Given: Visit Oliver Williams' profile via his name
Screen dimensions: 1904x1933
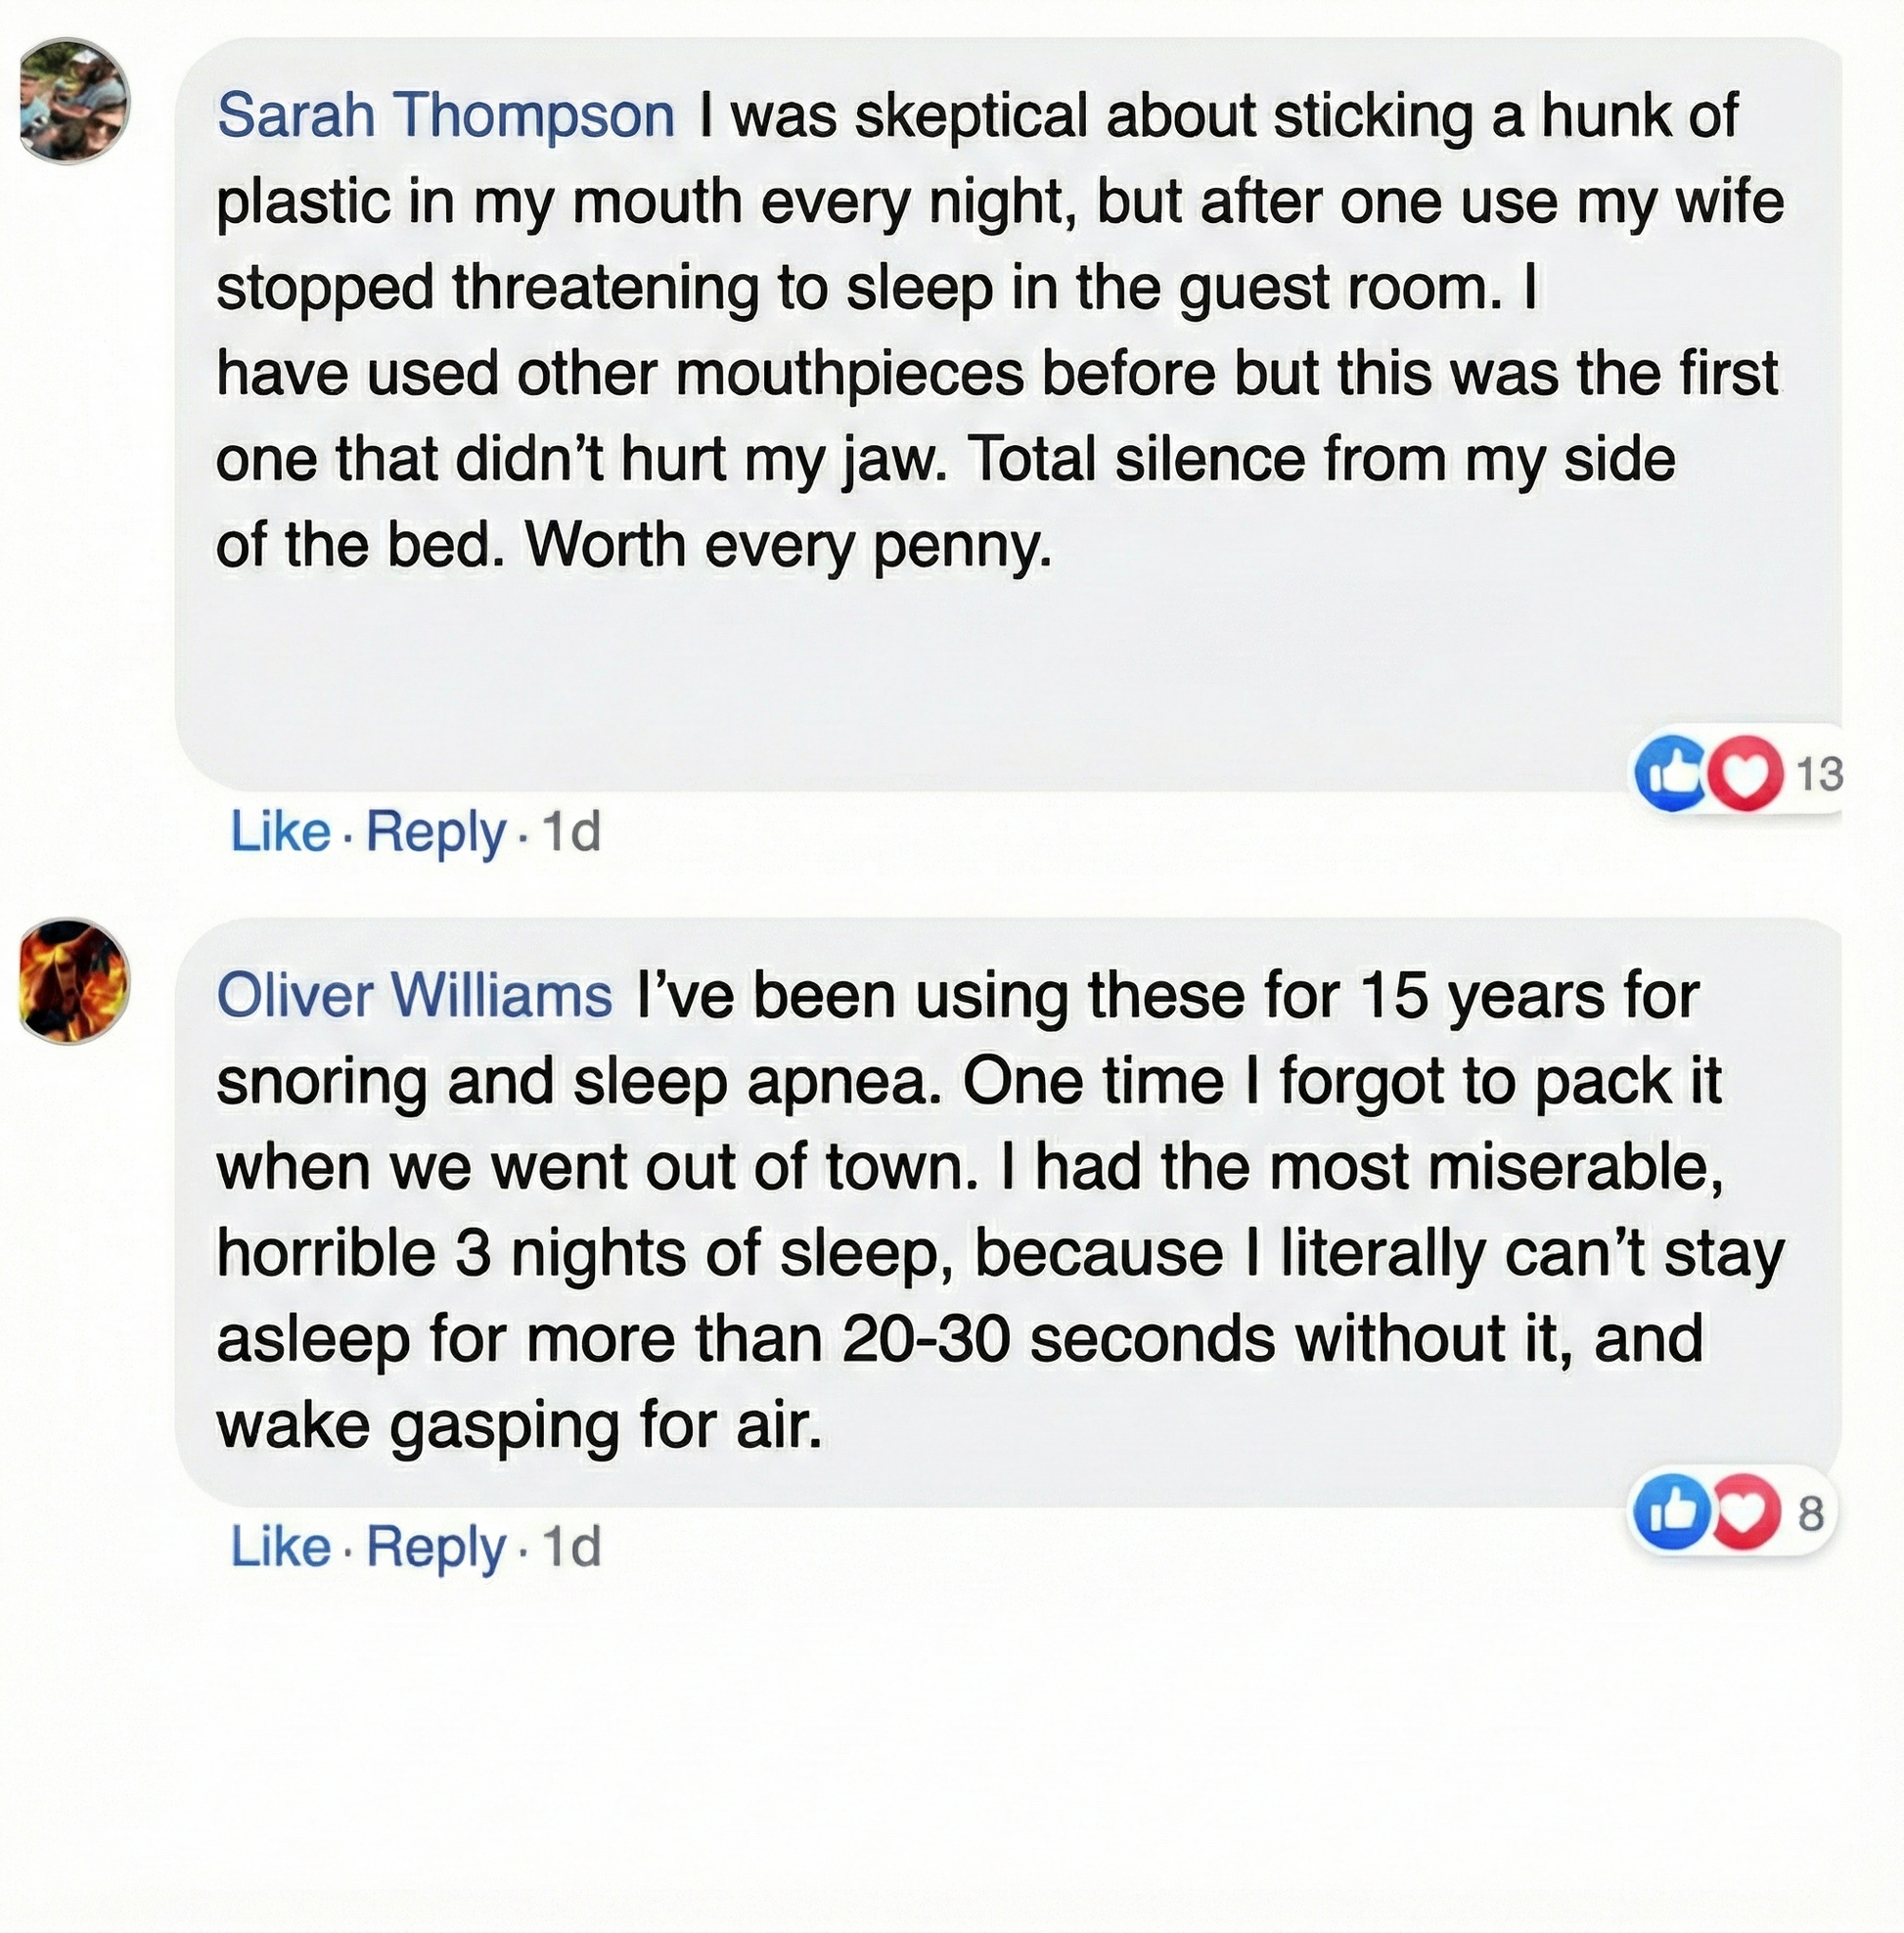Looking at the screenshot, I should coord(414,995).
